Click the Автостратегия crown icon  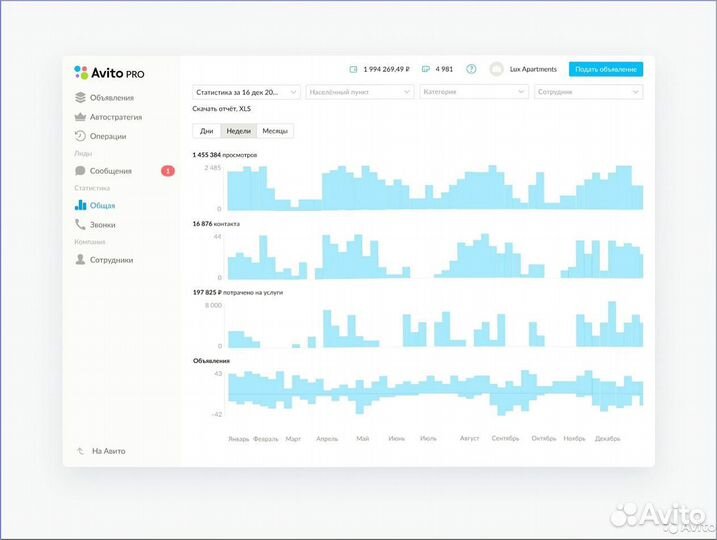(80, 117)
